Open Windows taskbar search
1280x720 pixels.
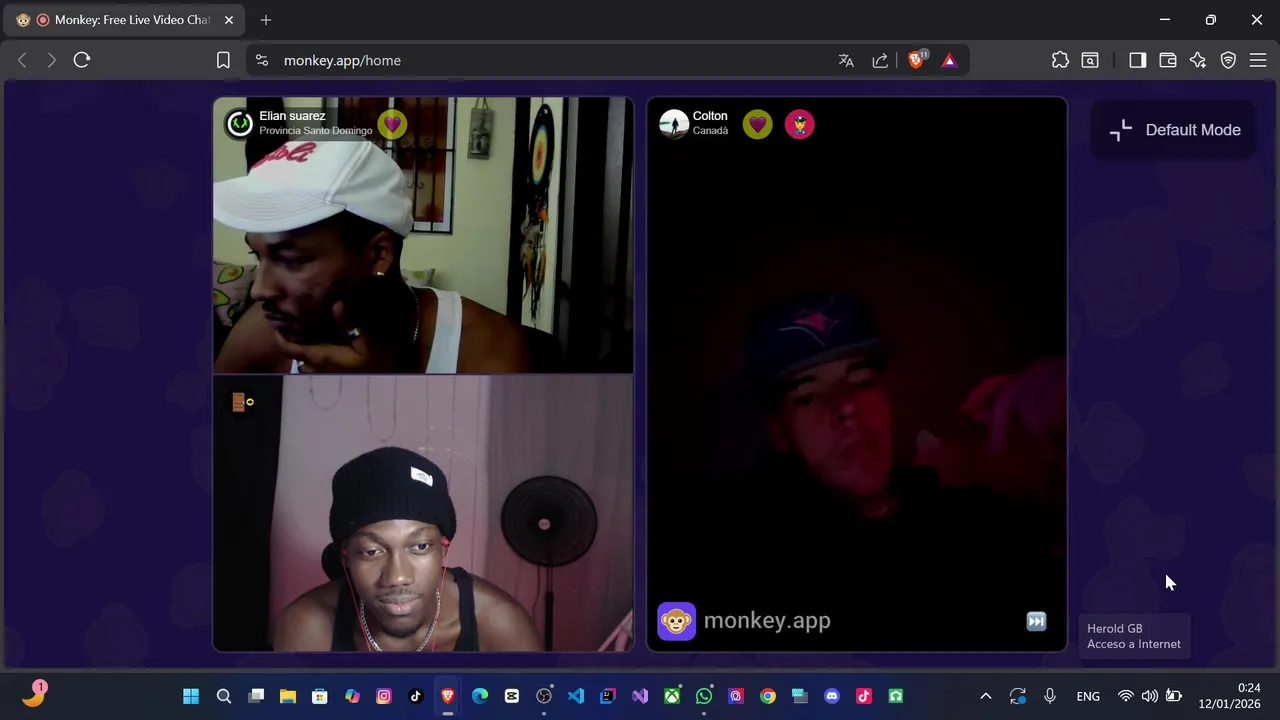click(x=224, y=696)
